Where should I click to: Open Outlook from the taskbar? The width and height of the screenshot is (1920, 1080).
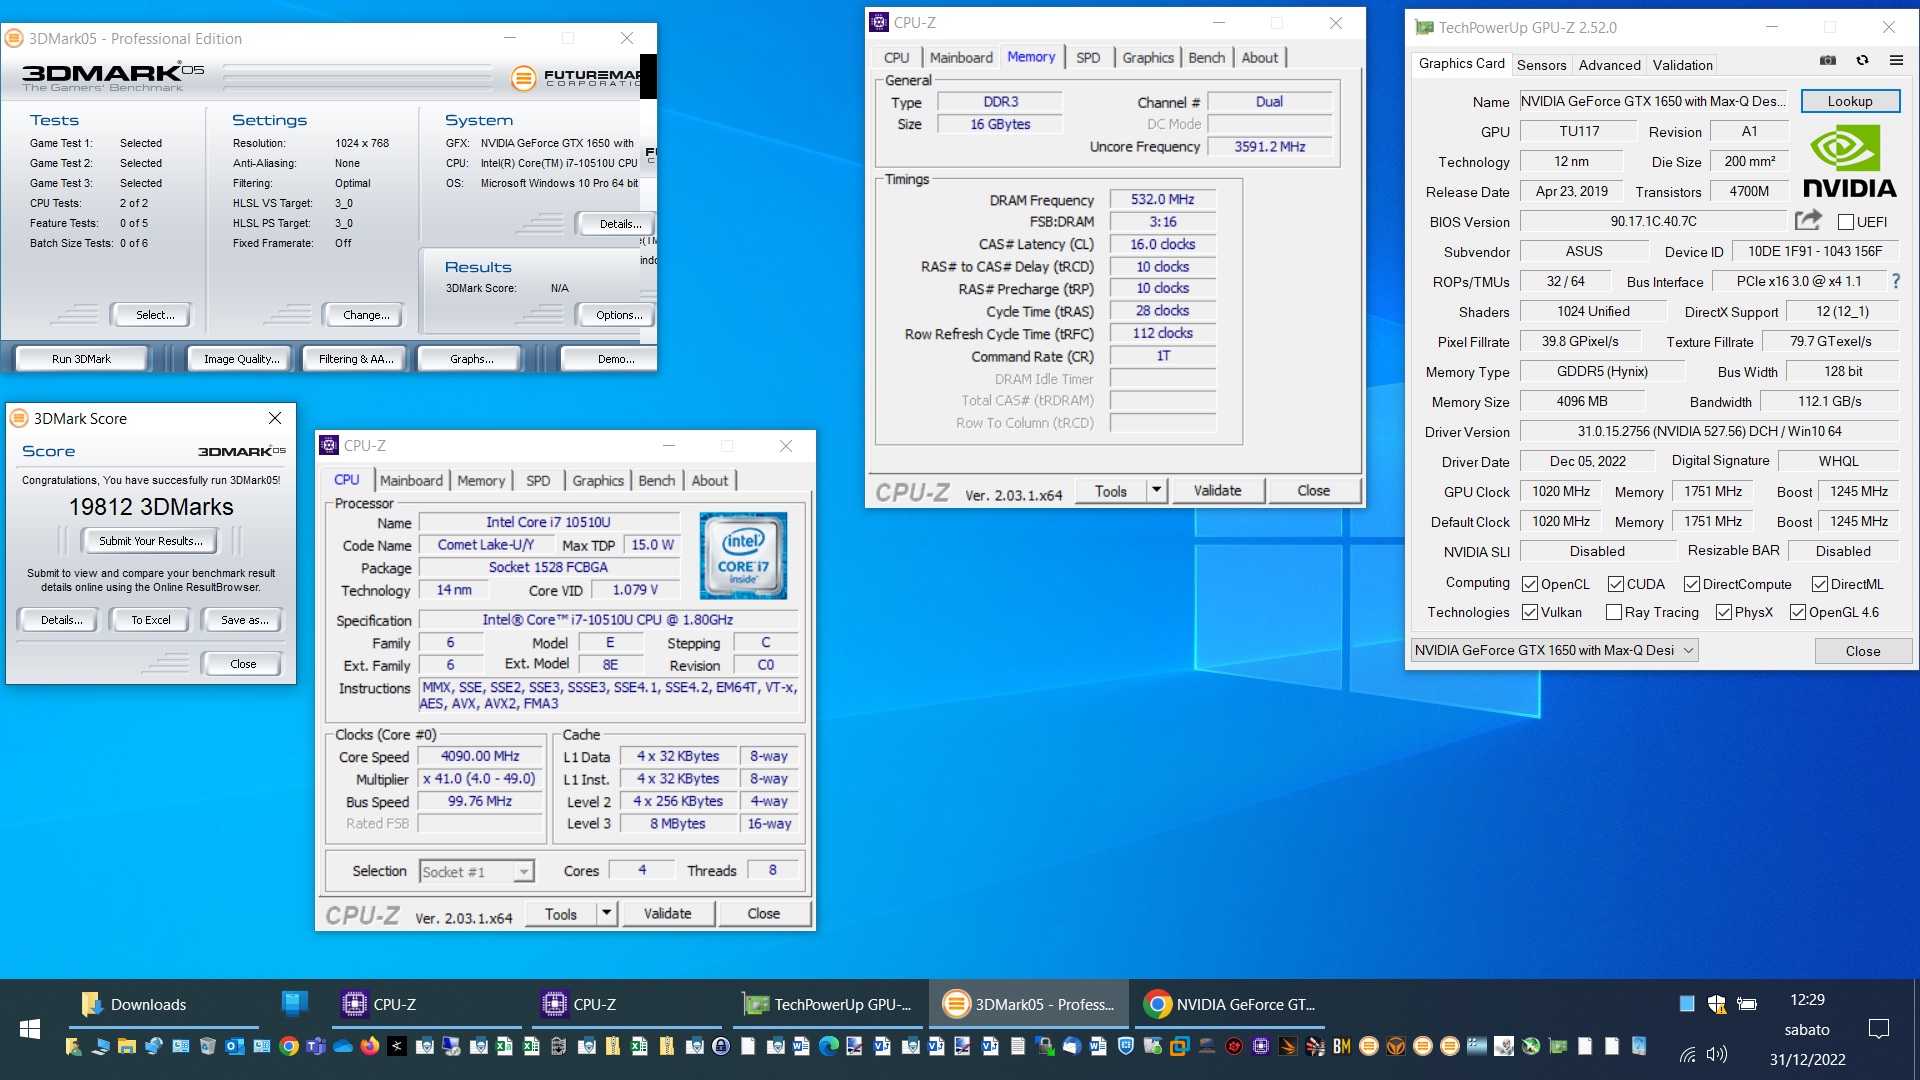[235, 1046]
